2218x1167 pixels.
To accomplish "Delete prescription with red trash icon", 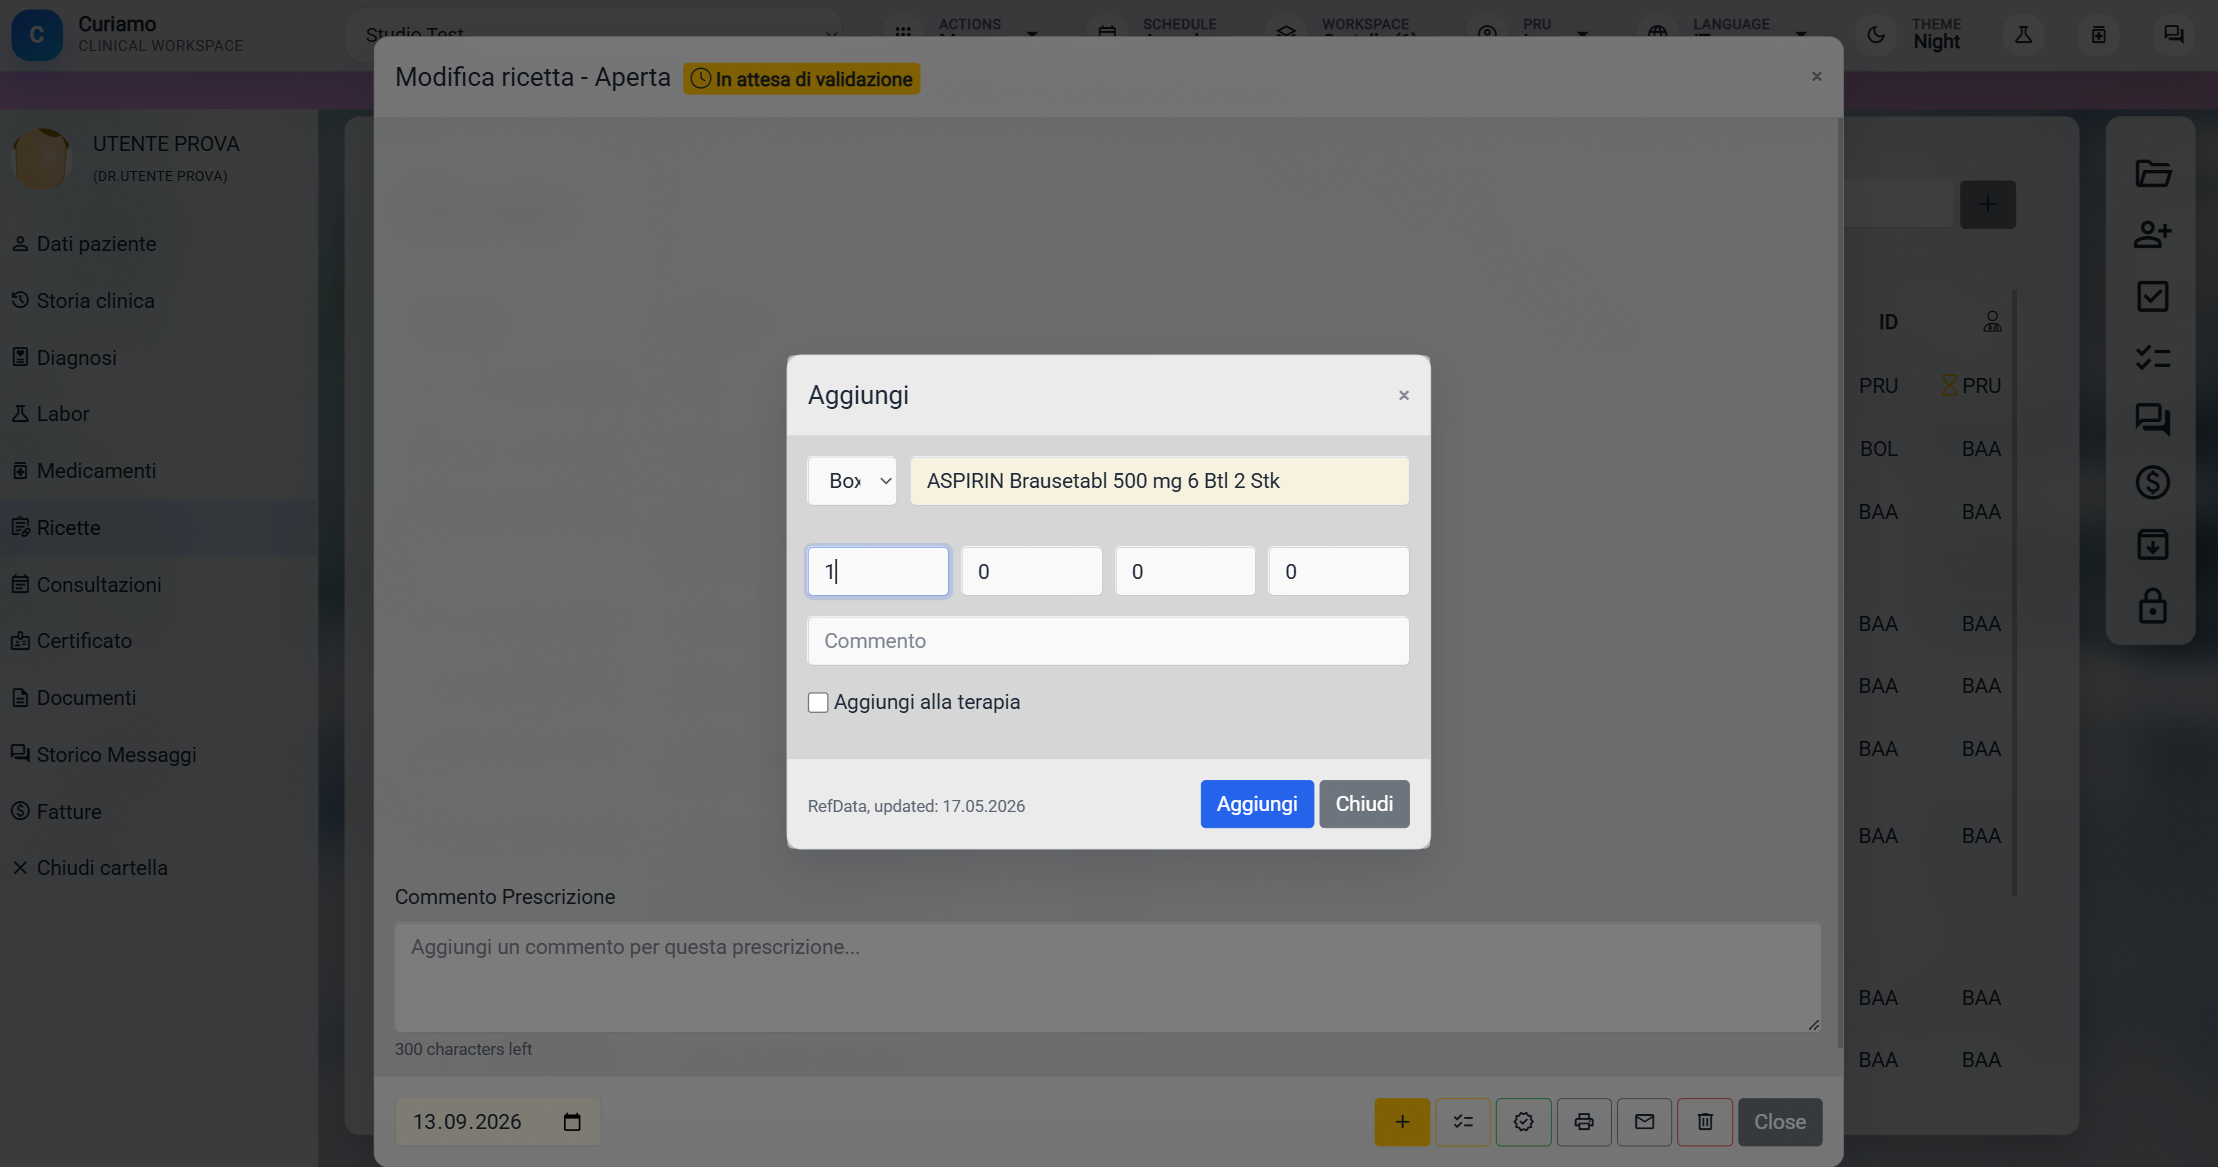I will click(1705, 1122).
